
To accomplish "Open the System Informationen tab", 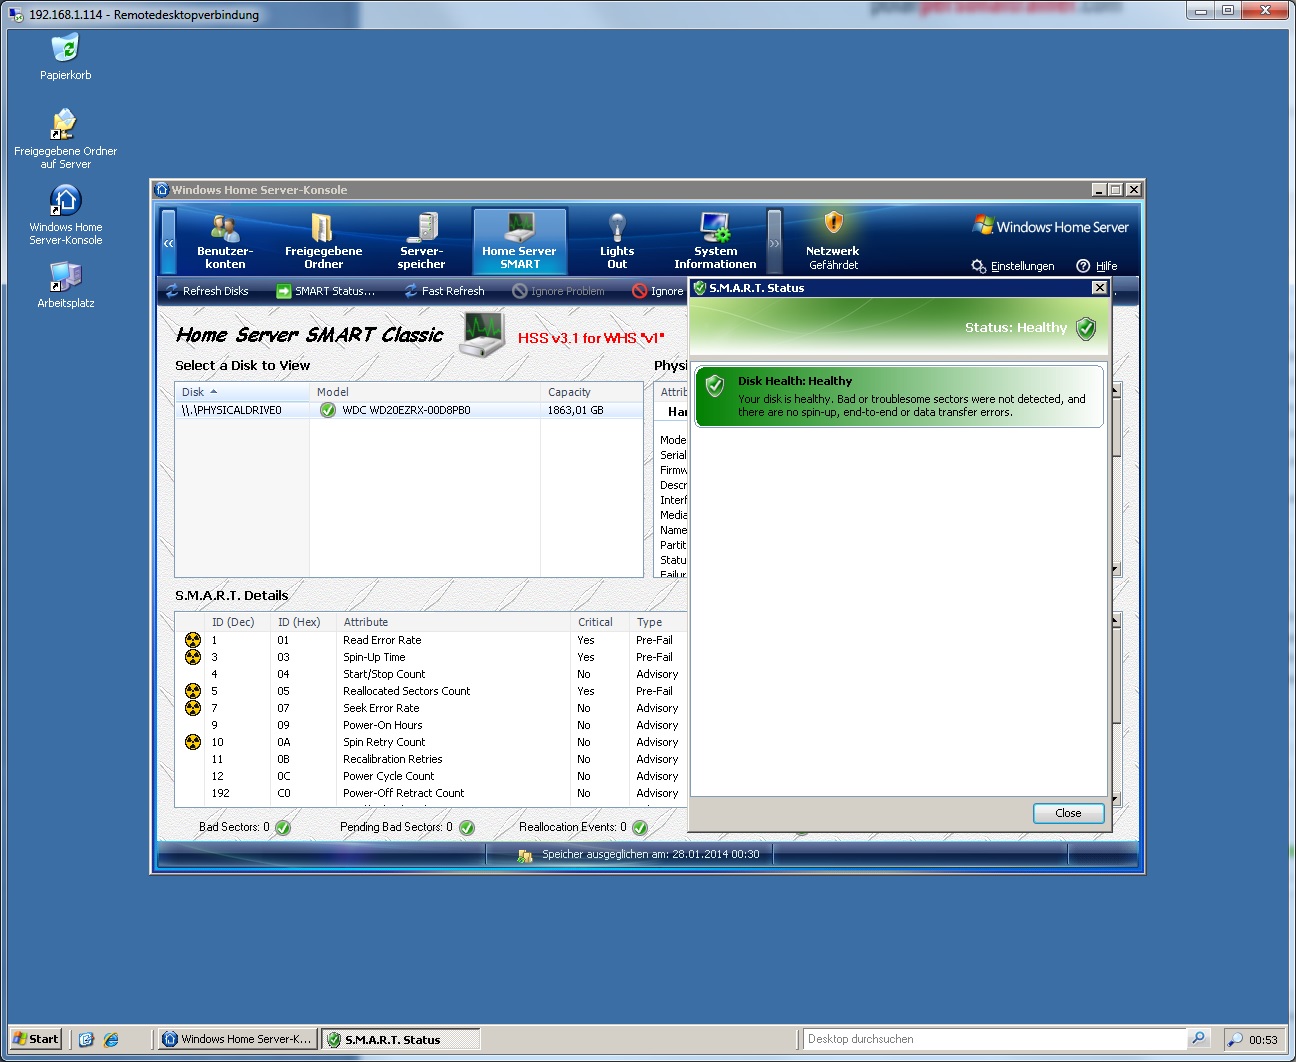I will tap(715, 241).
